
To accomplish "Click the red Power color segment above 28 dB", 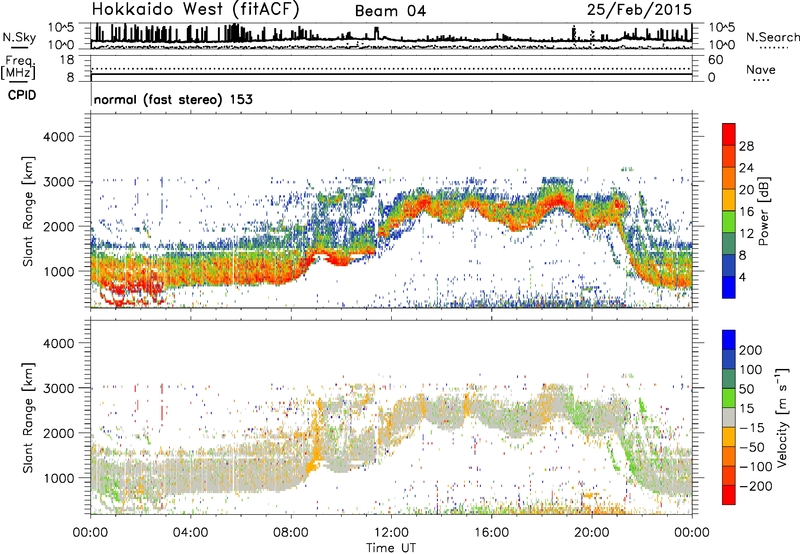I will point(729,135).
